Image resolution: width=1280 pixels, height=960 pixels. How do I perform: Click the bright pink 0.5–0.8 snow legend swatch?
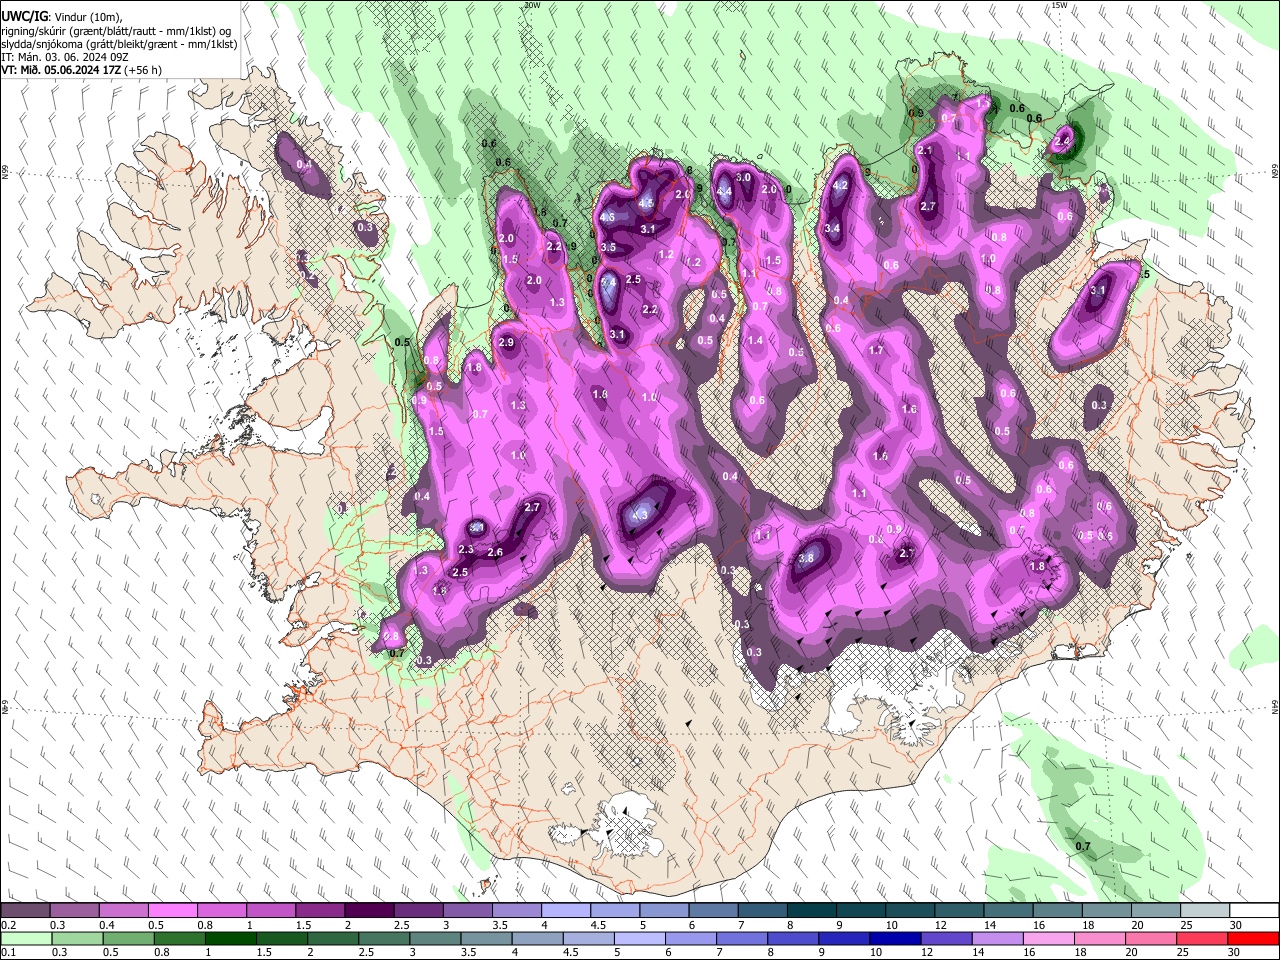(172, 911)
